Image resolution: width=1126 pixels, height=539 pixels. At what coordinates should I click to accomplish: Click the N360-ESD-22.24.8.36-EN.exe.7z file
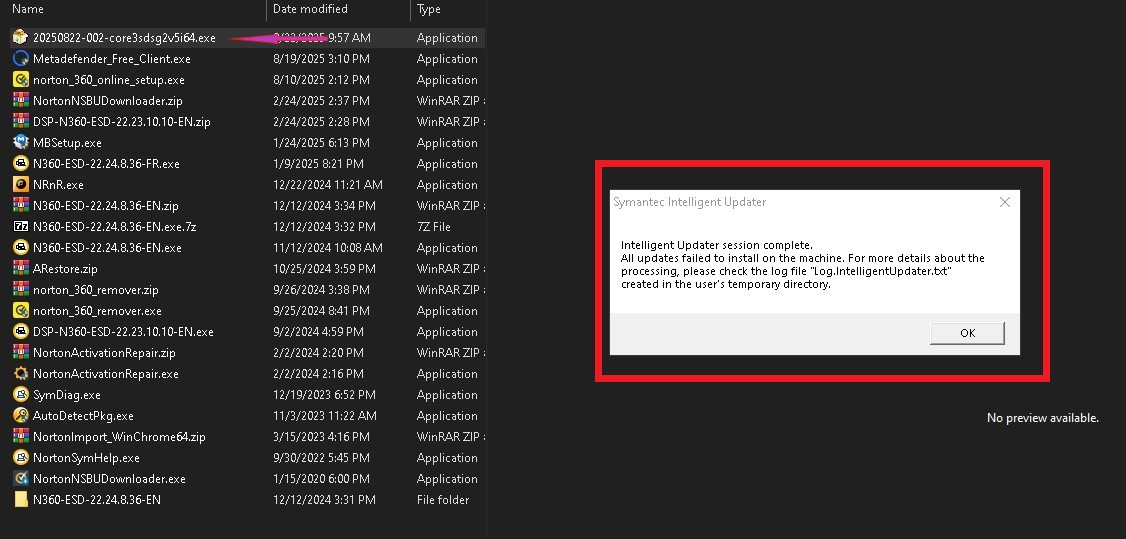(x=114, y=227)
